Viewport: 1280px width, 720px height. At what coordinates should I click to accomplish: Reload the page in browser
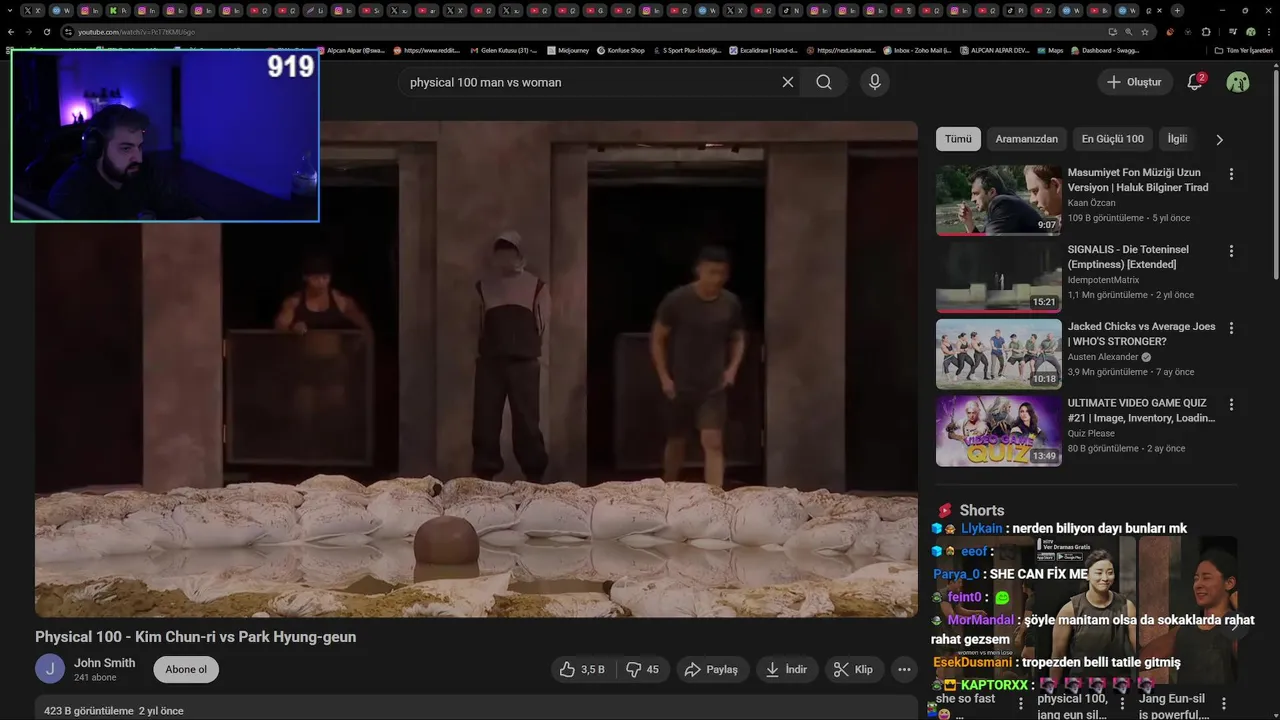point(46,32)
